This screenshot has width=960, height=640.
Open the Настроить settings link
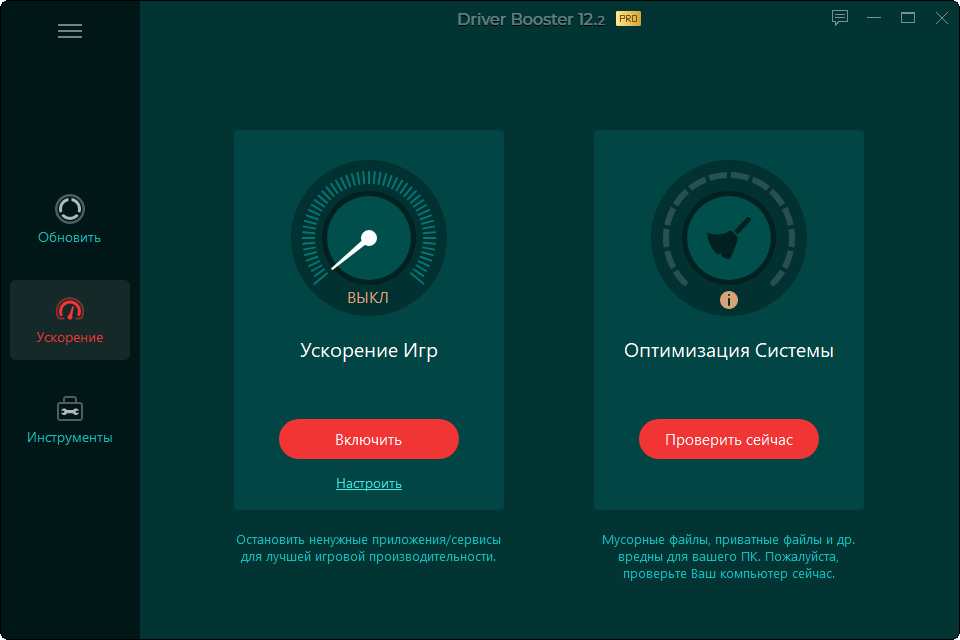(x=369, y=483)
